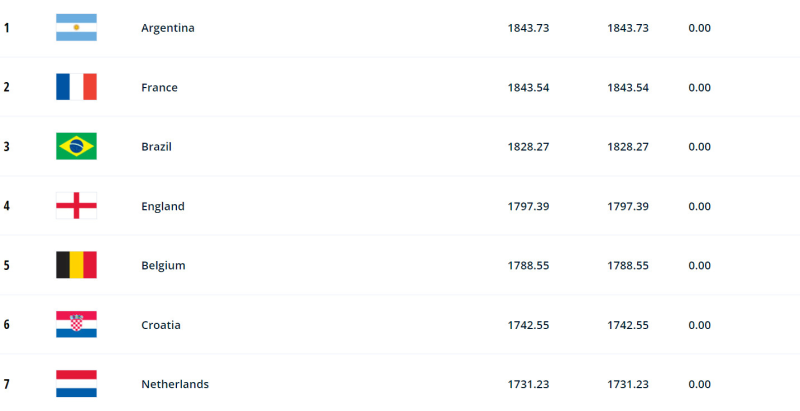Click rank number 6 for Croatia
800x411 pixels.
(x=6, y=325)
